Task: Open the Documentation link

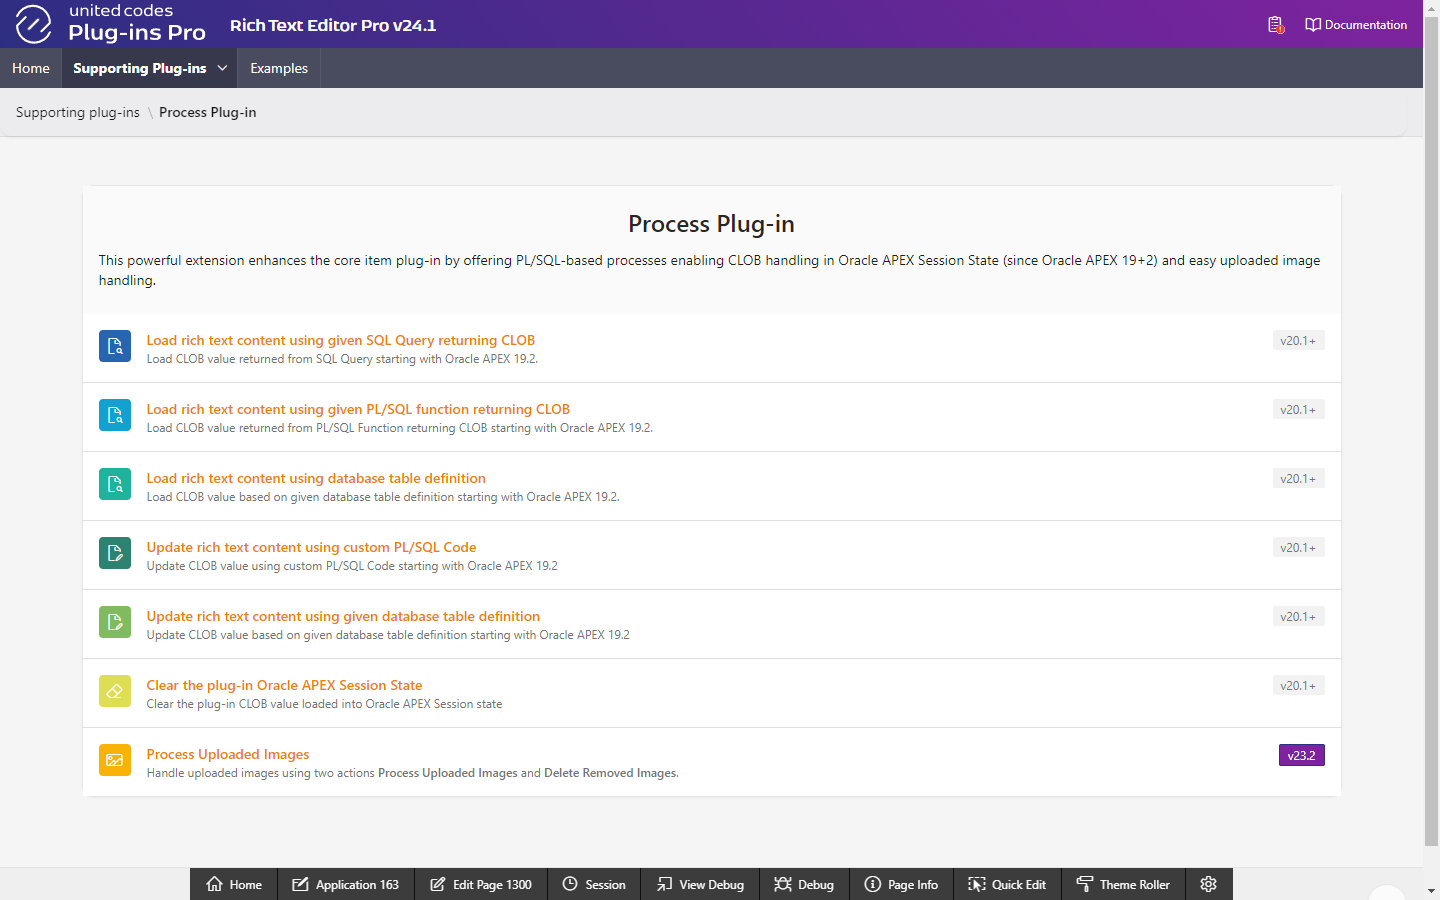Action: click(1356, 25)
